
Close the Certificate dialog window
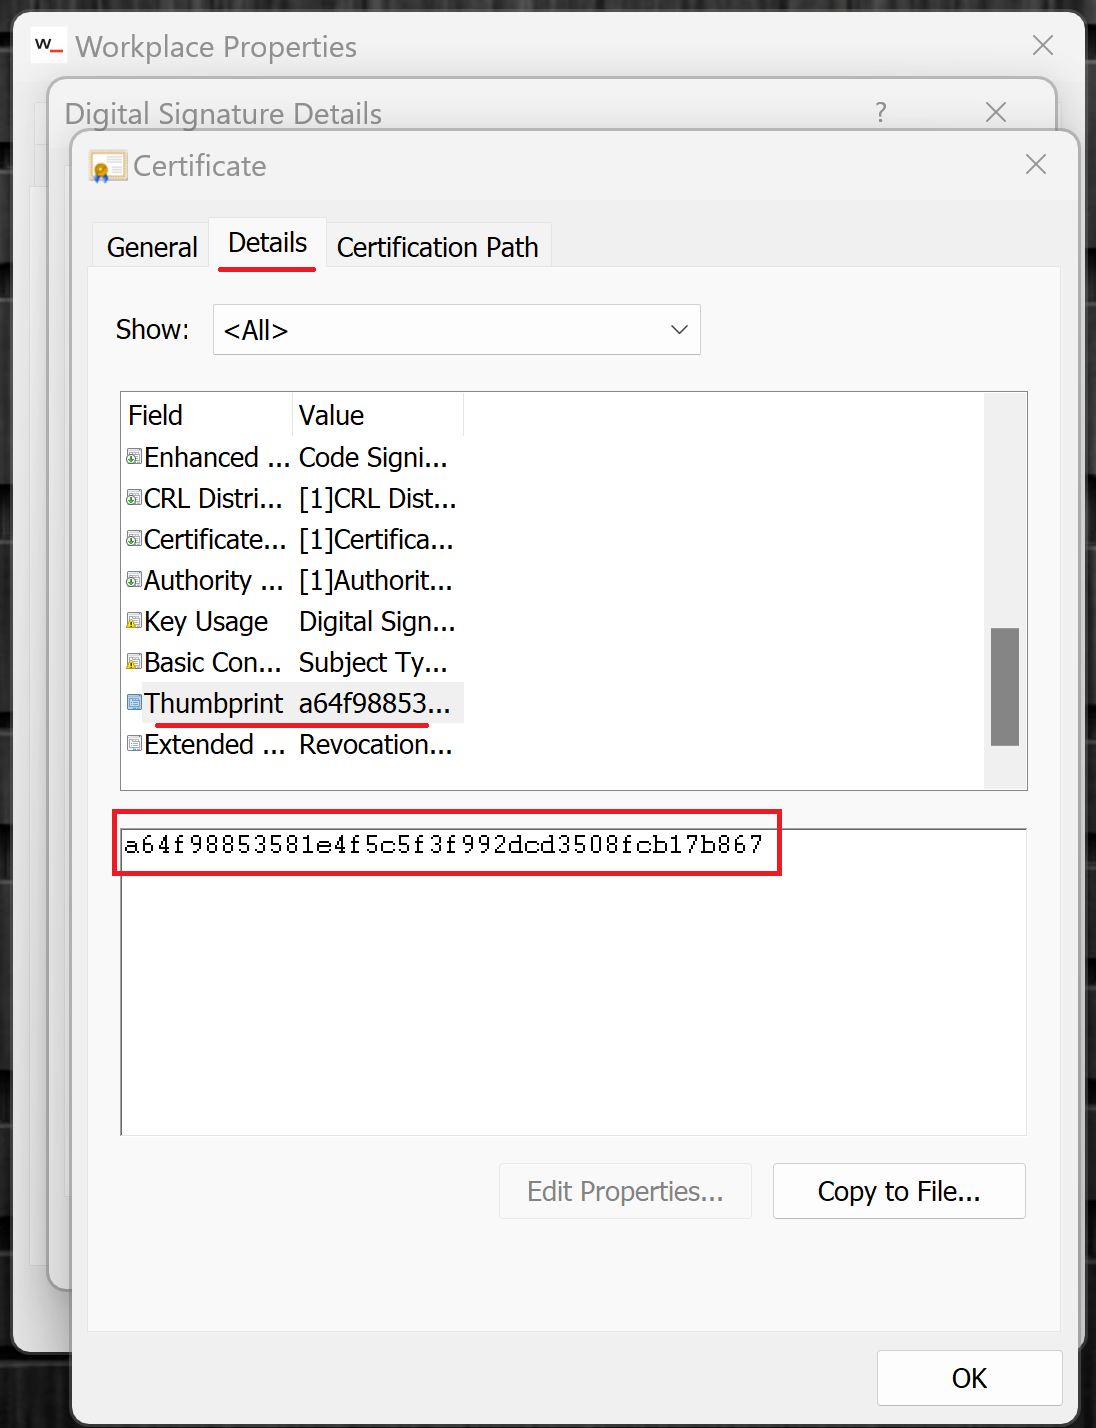[x=1035, y=164]
